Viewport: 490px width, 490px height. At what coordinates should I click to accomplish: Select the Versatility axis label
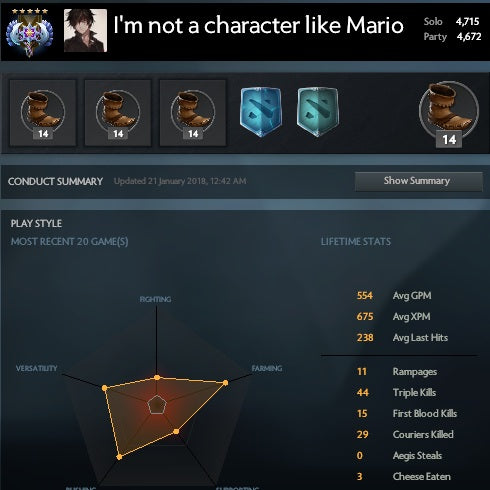tap(37, 368)
